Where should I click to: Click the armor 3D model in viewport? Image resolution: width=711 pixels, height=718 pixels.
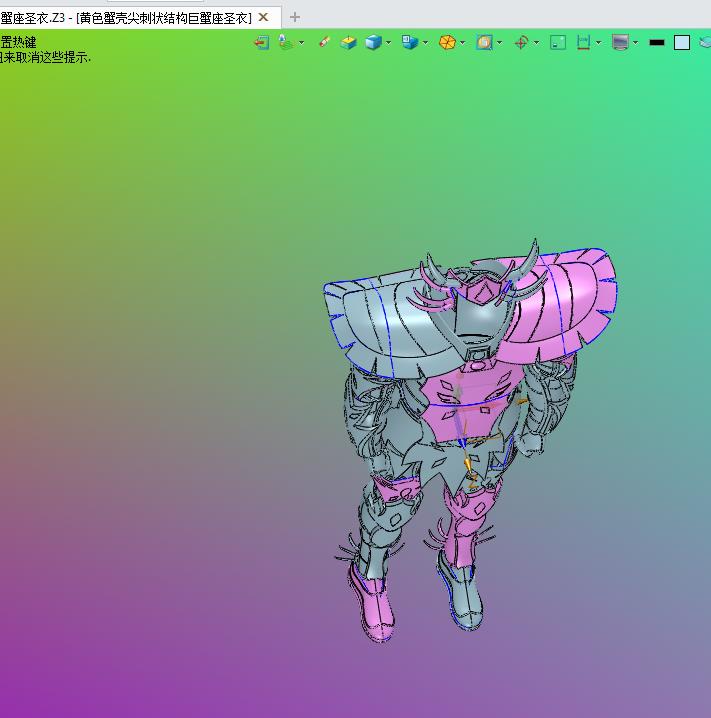(x=469, y=440)
